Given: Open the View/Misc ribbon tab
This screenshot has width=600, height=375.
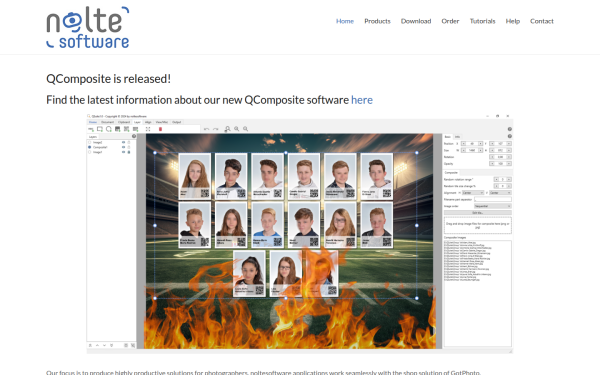Looking at the screenshot, I should pos(161,122).
